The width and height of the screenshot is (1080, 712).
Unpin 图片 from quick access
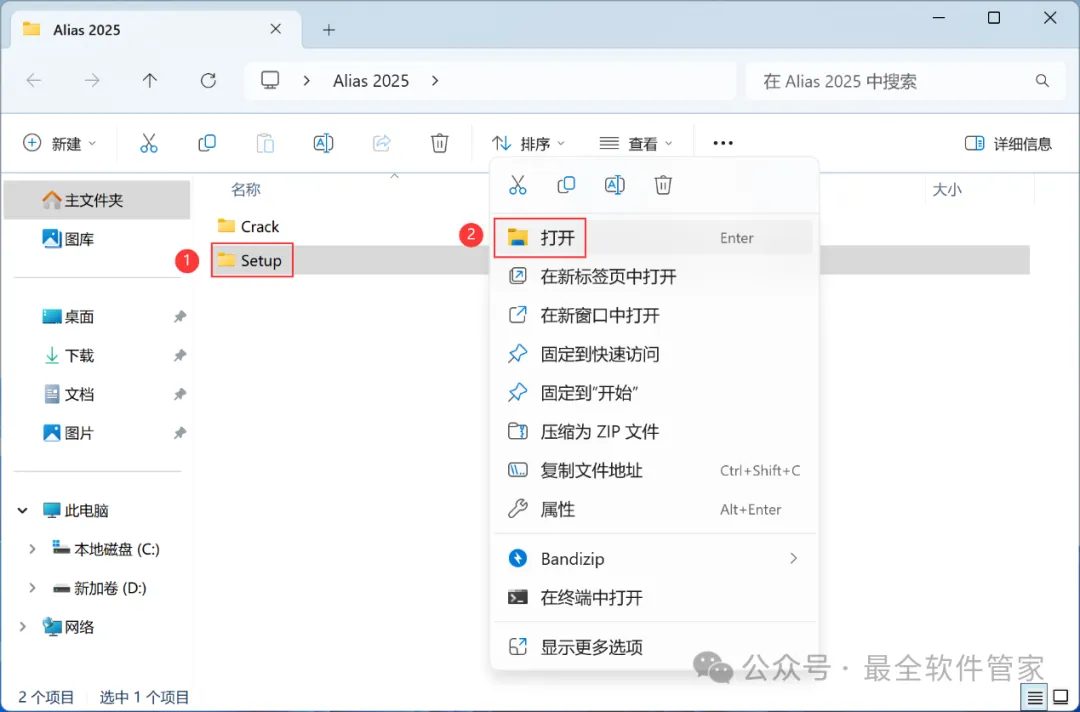pos(179,433)
